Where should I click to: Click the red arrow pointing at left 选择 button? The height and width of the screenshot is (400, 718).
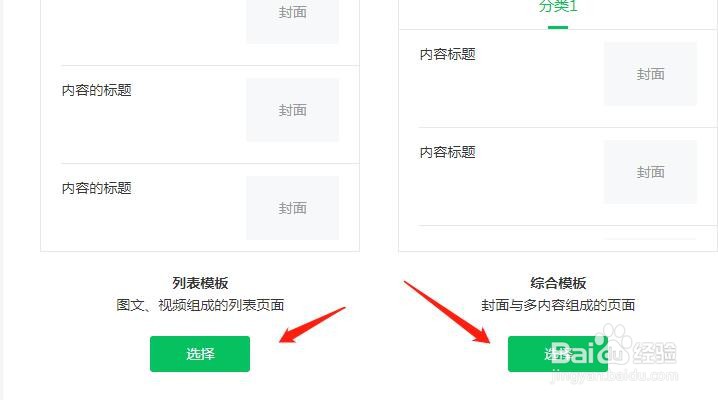(x=312, y=324)
